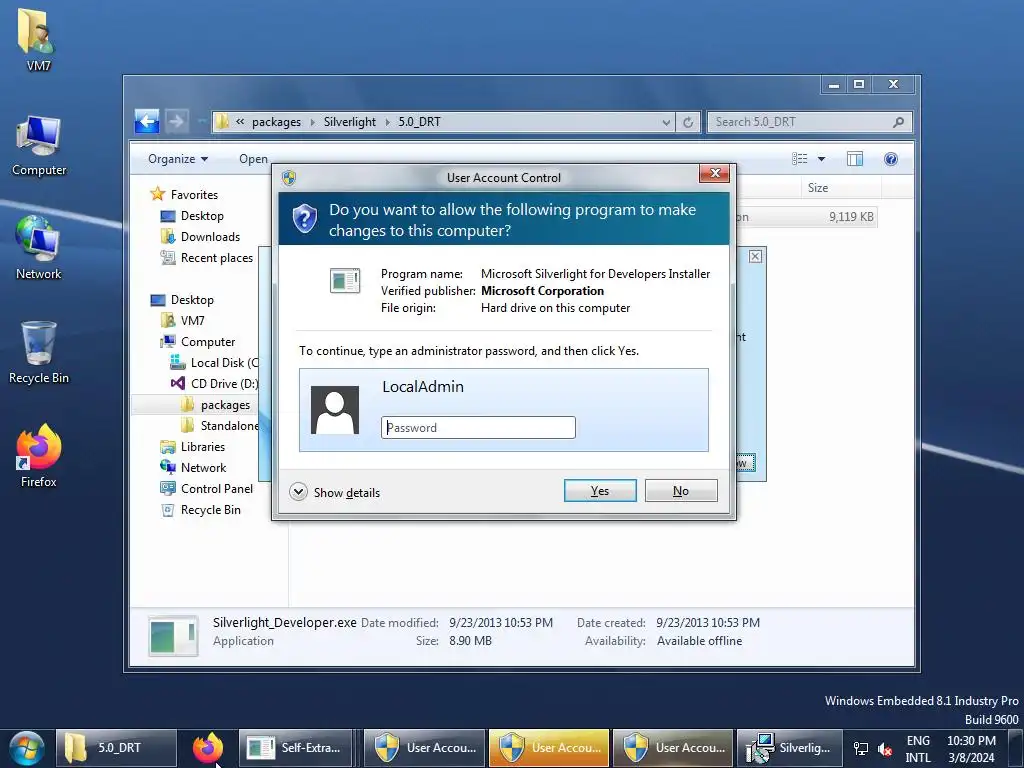Click the 9,119 KB file size cell

coord(851,217)
